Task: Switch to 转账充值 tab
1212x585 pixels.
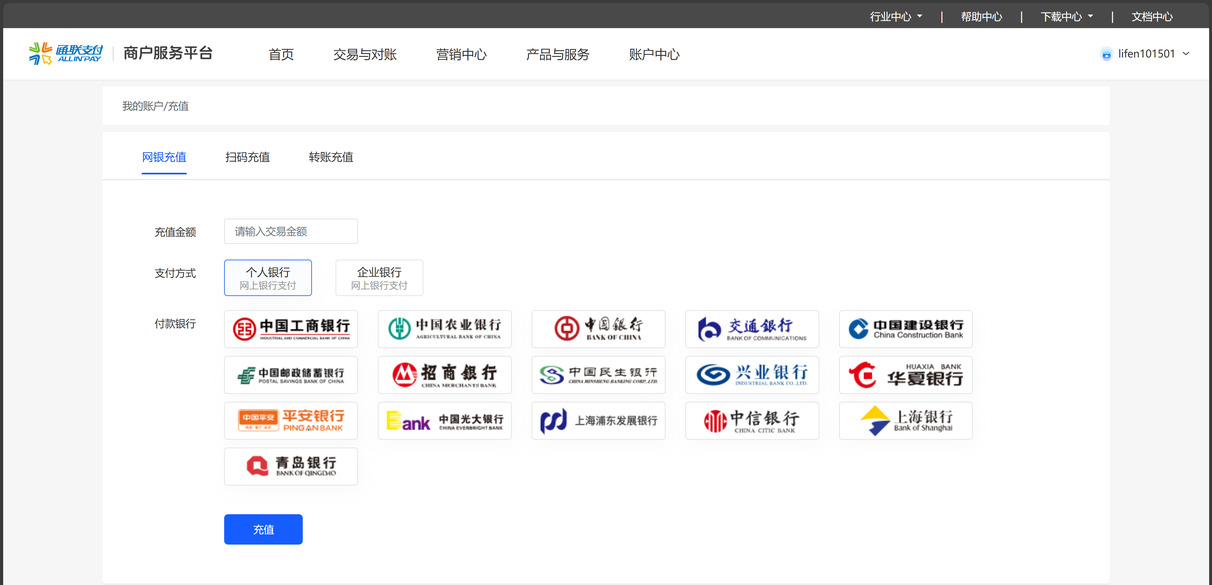Action: [331, 157]
